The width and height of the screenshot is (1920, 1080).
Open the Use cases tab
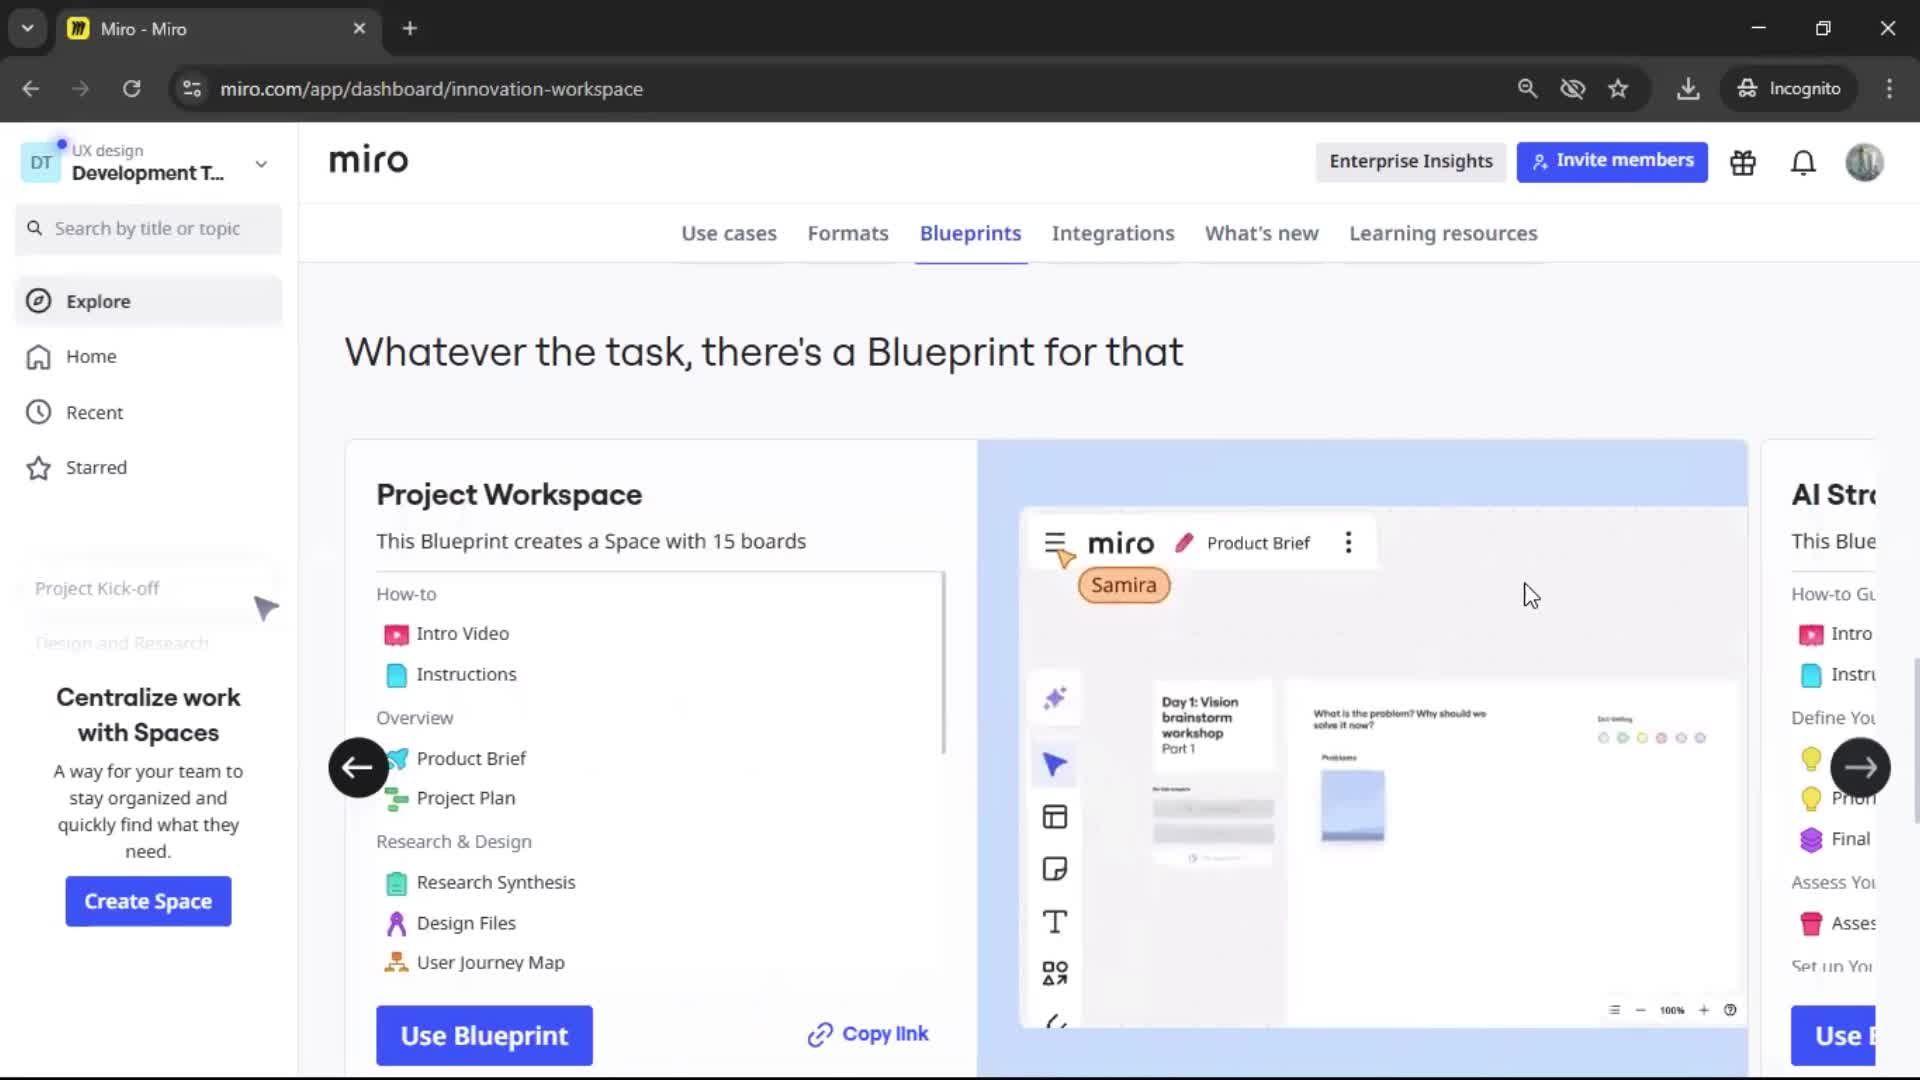click(729, 233)
